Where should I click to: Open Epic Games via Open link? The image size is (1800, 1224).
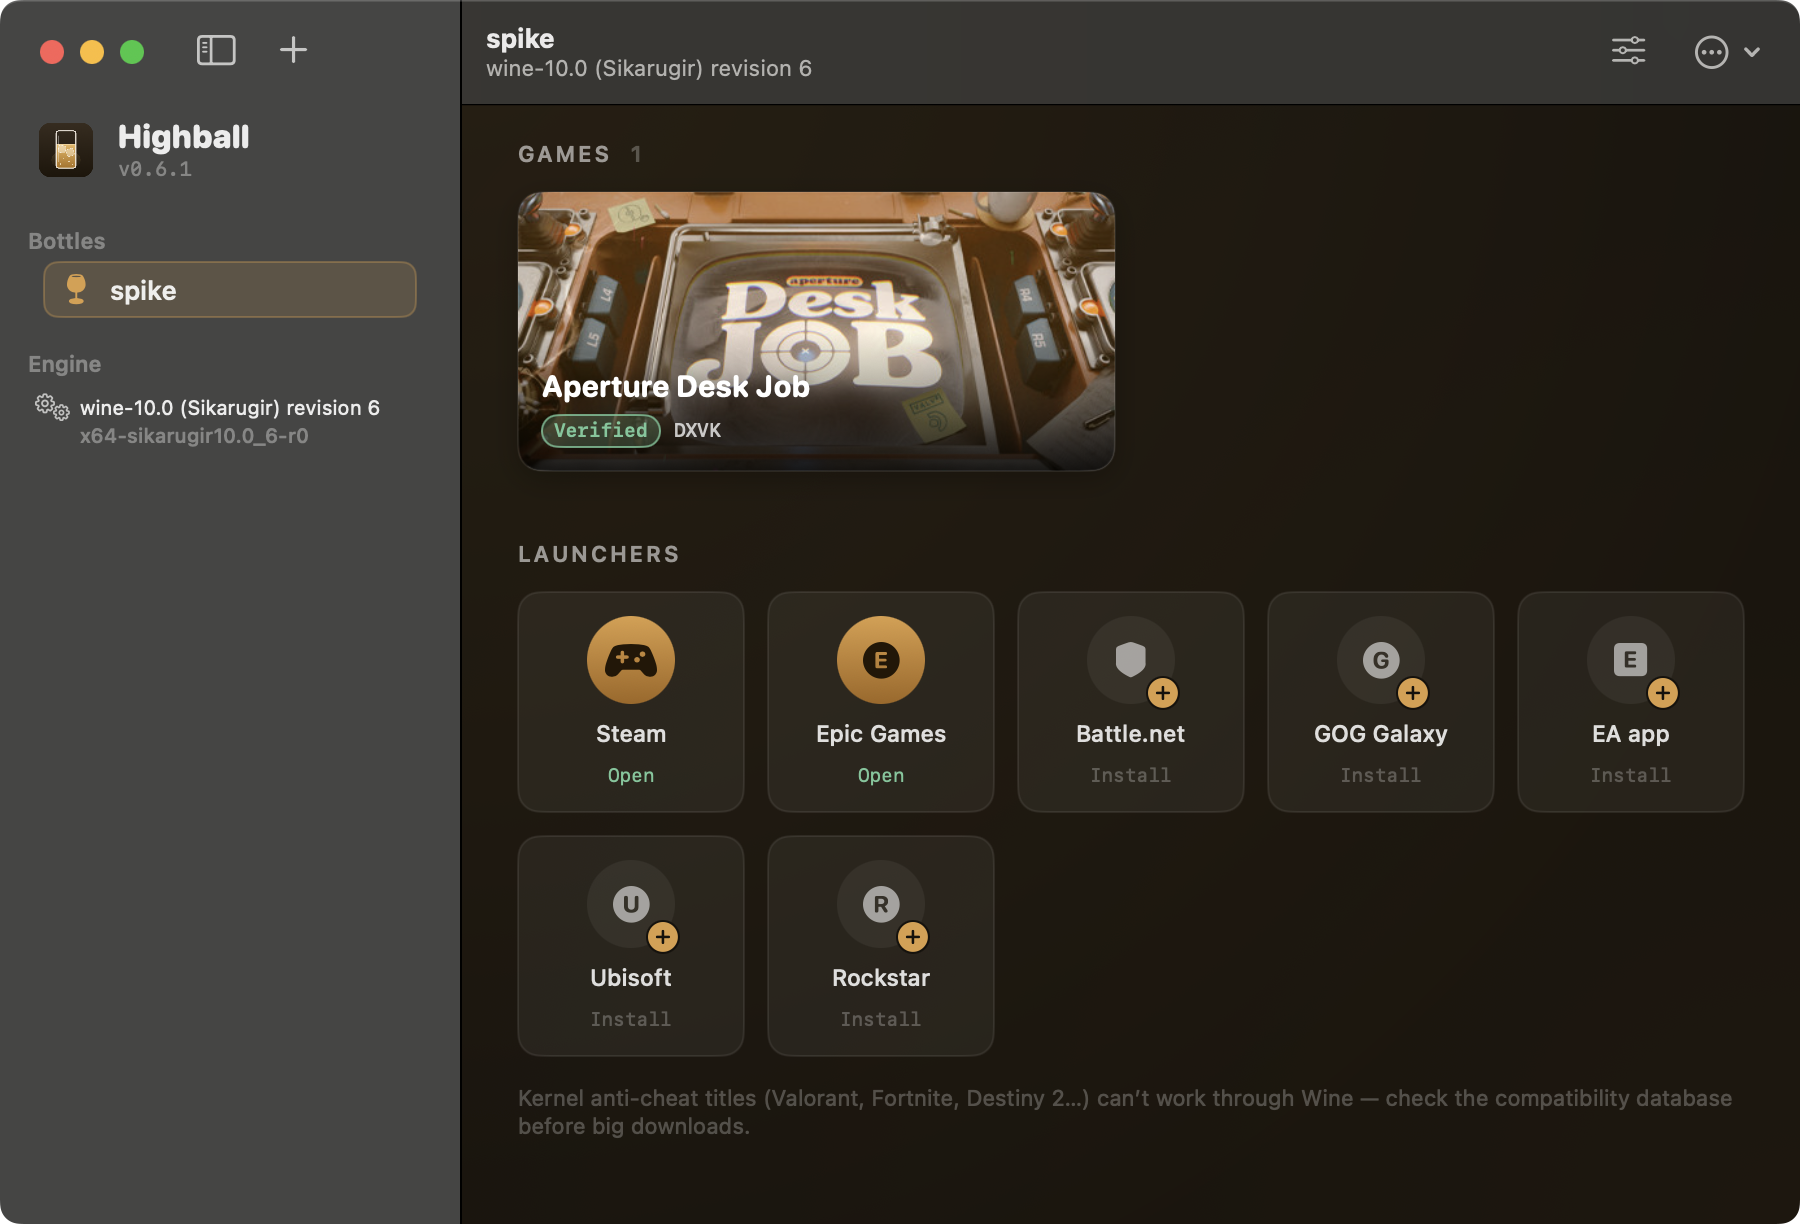pyautogui.click(x=881, y=775)
